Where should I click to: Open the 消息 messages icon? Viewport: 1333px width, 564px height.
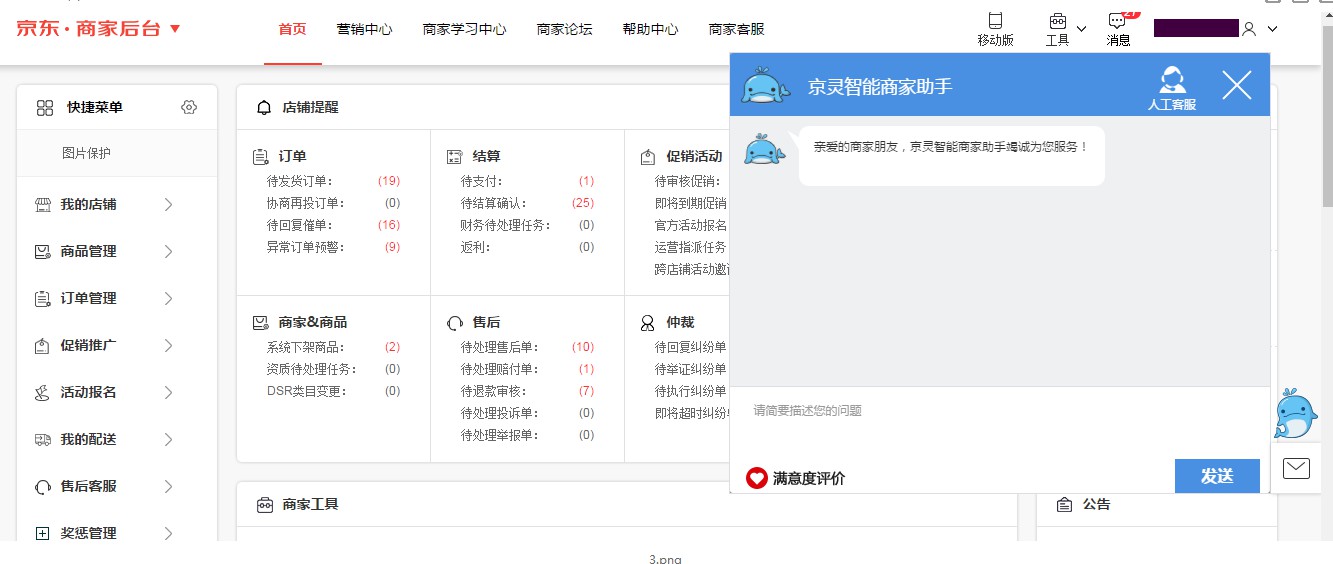pyautogui.click(x=1117, y=21)
